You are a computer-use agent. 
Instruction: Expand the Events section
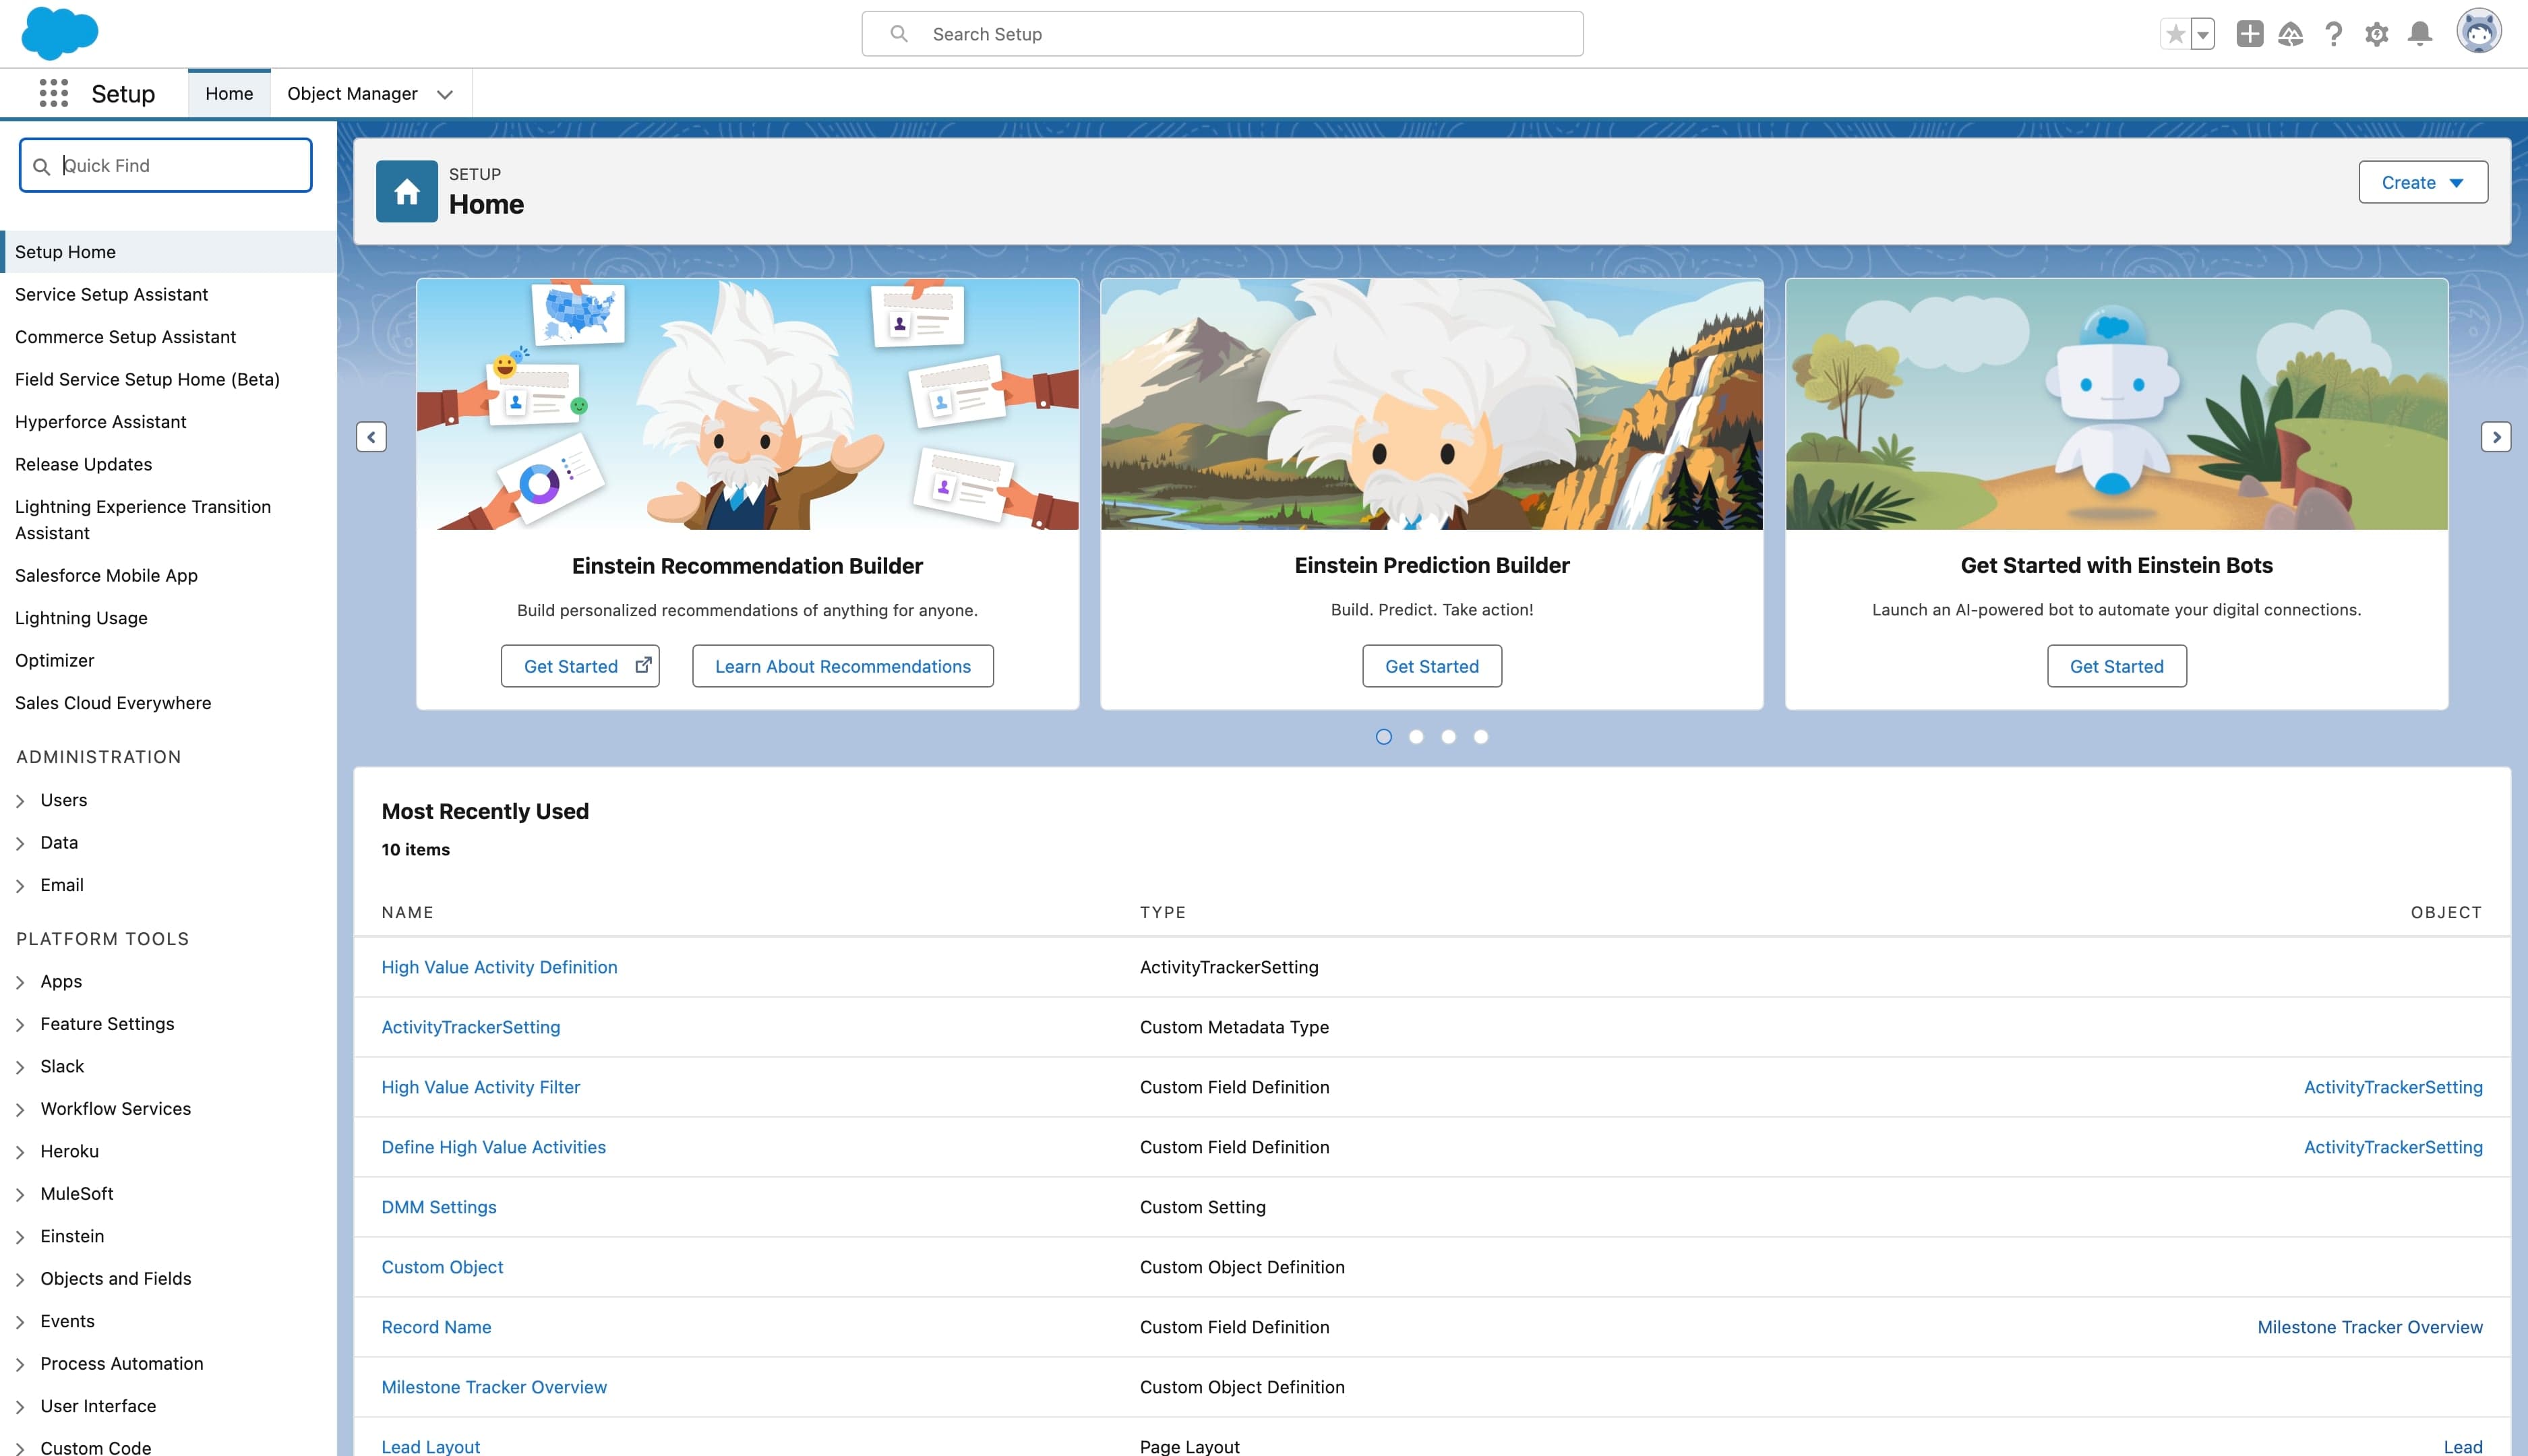tap(20, 1323)
